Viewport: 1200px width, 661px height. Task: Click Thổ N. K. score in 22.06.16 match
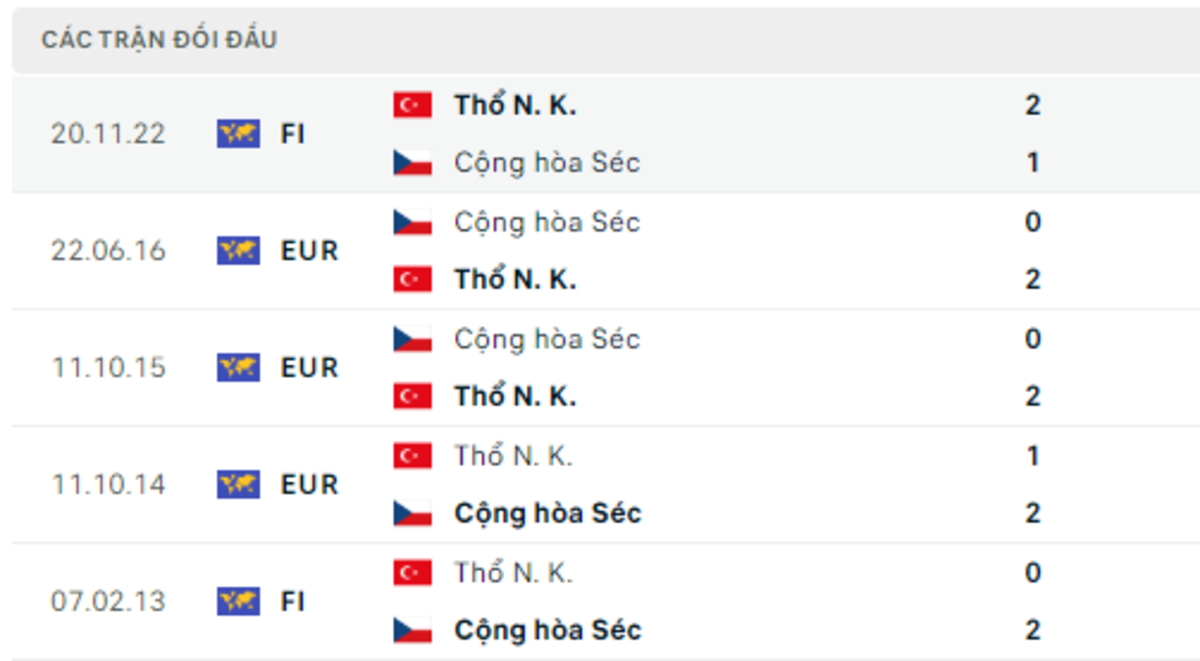(1033, 280)
